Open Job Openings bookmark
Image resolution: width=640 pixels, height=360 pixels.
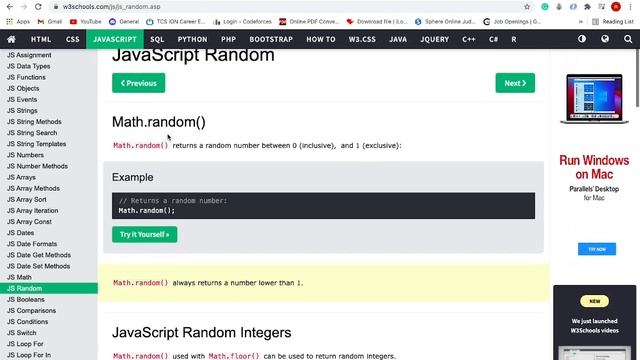tap(512, 22)
